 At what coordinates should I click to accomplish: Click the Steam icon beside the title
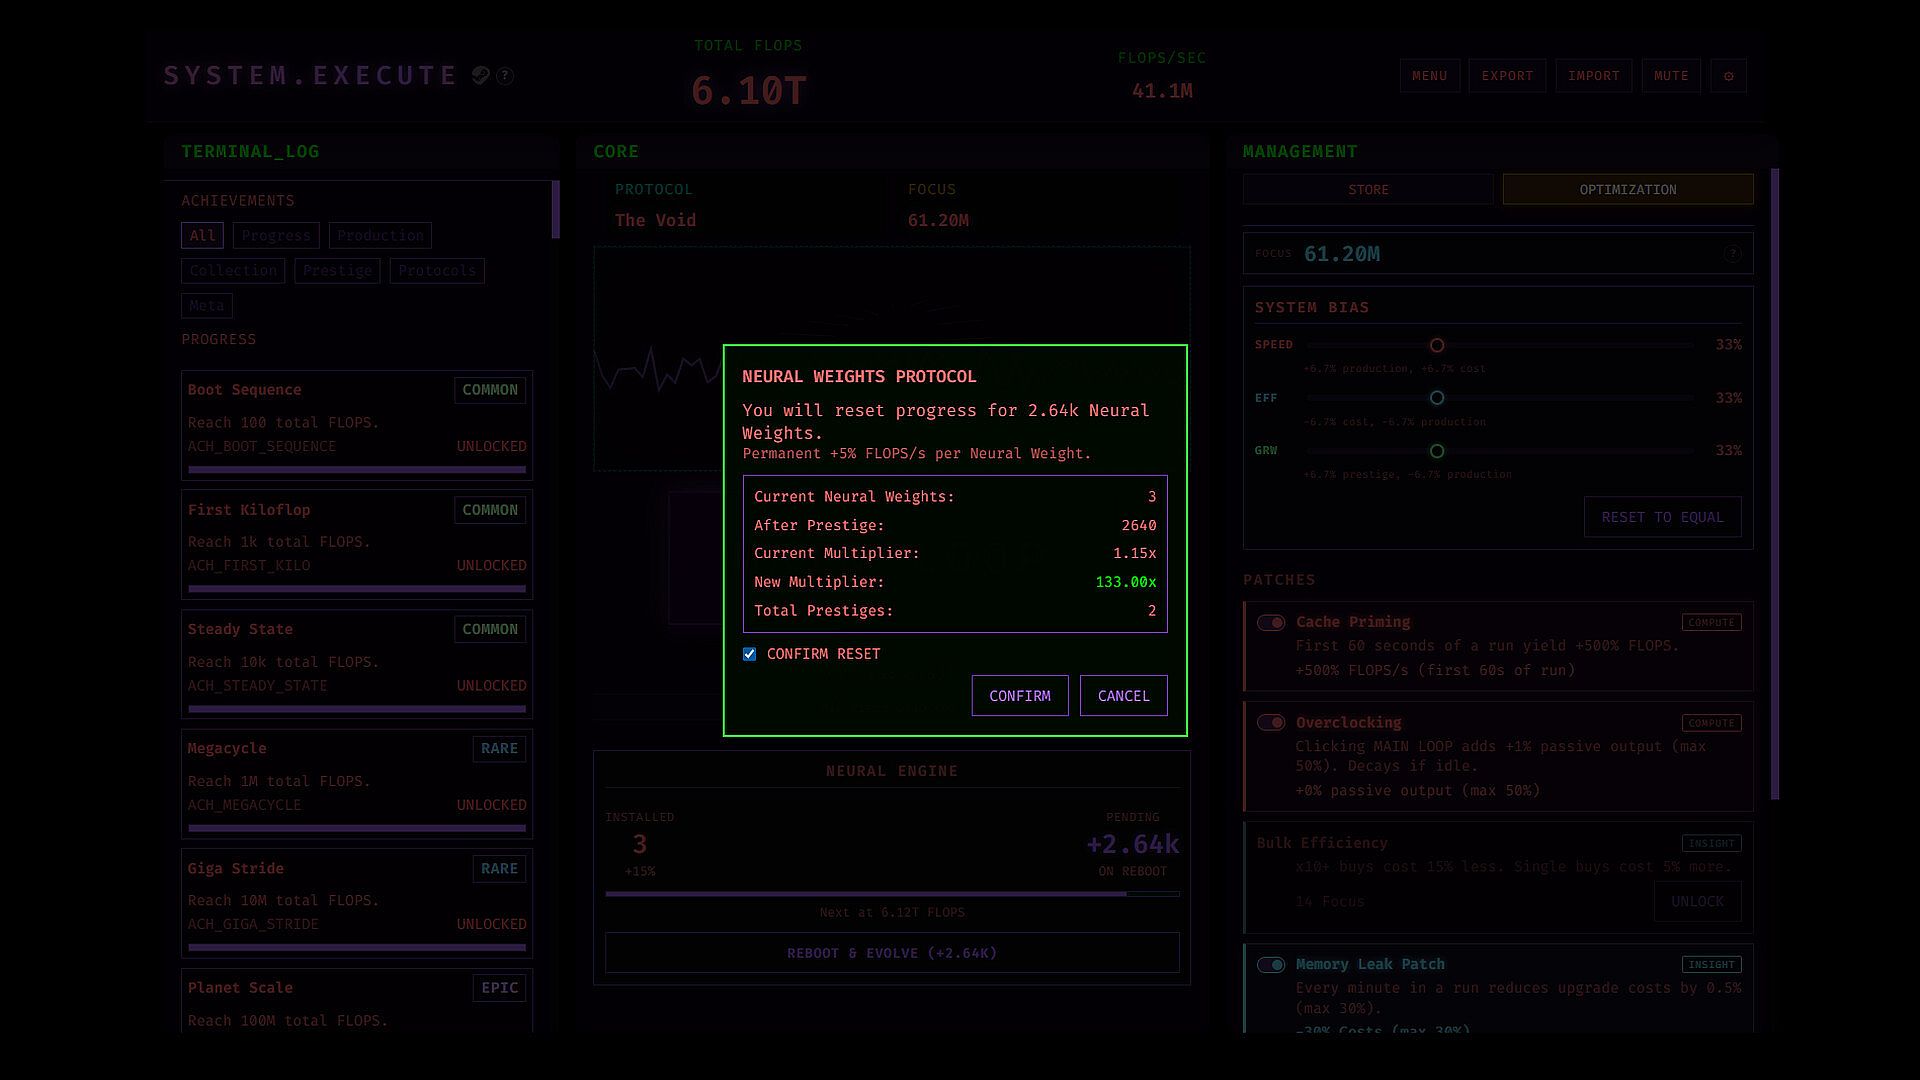click(x=481, y=76)
